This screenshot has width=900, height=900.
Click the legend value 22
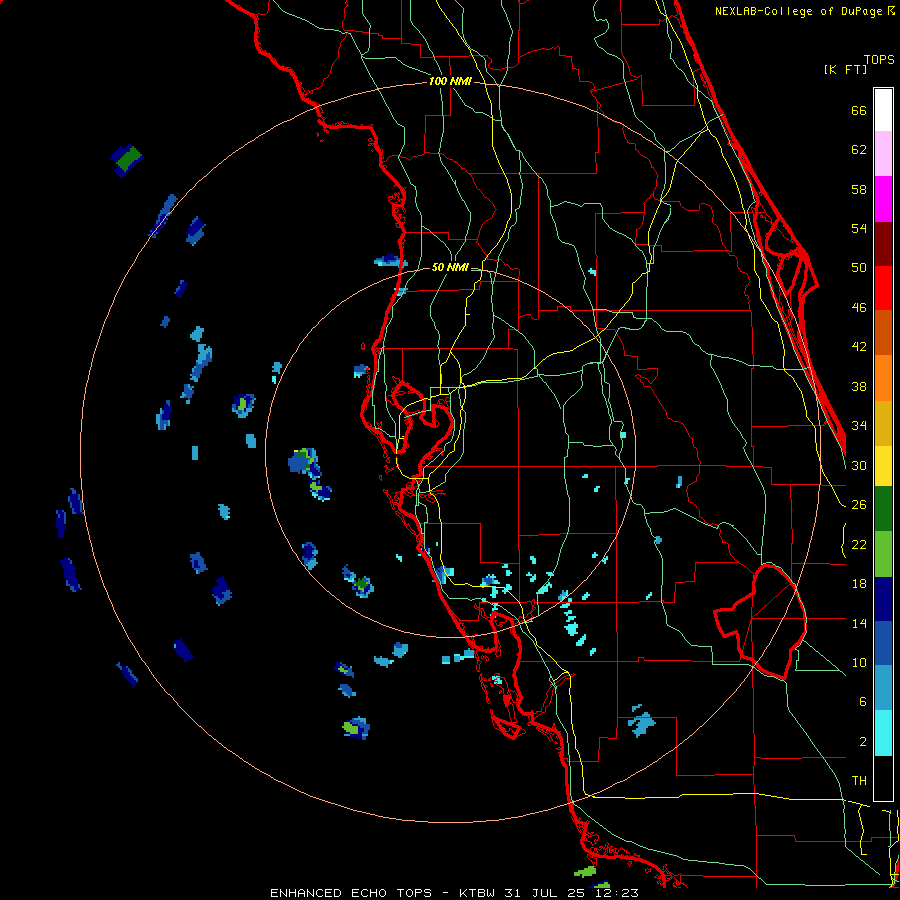(859, 544)
